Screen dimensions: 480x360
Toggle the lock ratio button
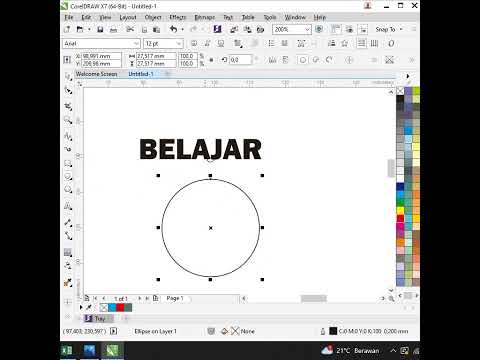tap(211, 60)
